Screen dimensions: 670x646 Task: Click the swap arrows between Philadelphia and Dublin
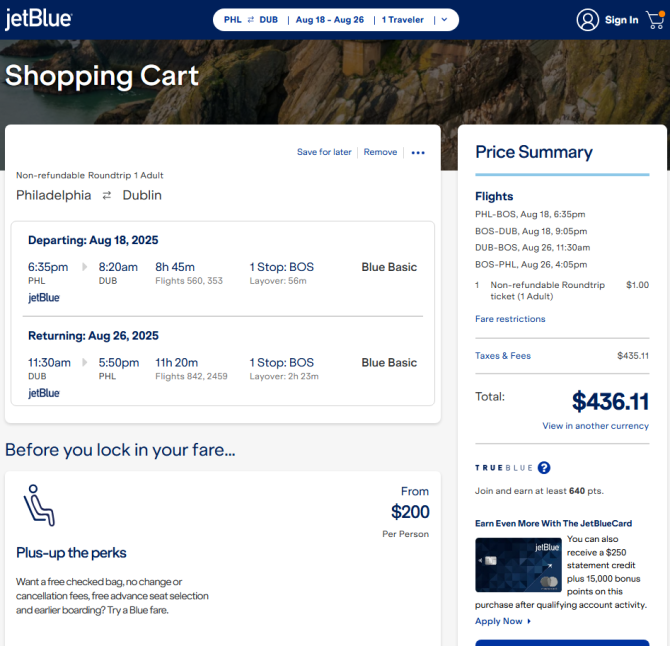(107, 195)
